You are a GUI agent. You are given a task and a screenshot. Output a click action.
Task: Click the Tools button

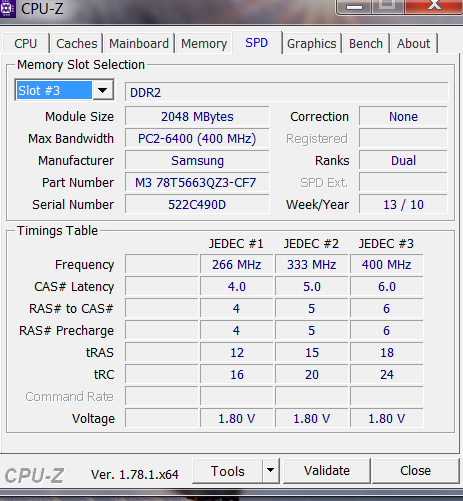[x=228, y=471]
